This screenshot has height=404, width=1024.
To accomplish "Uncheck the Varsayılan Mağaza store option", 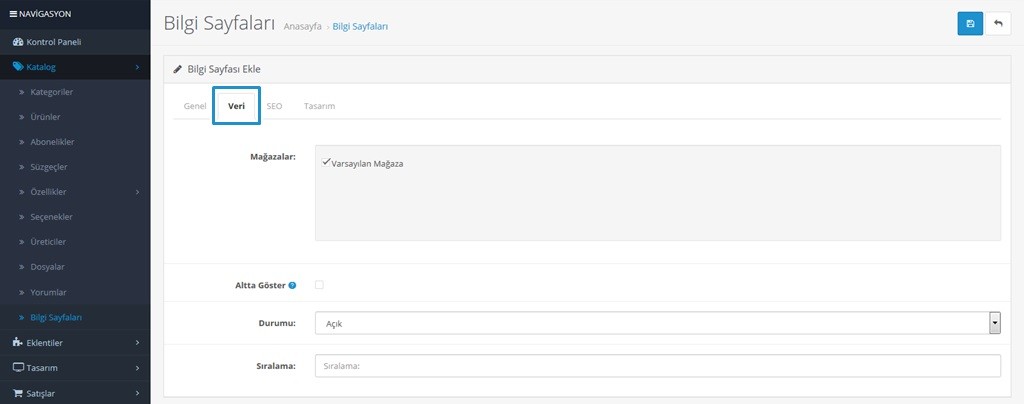I will (x=327, y=162).
